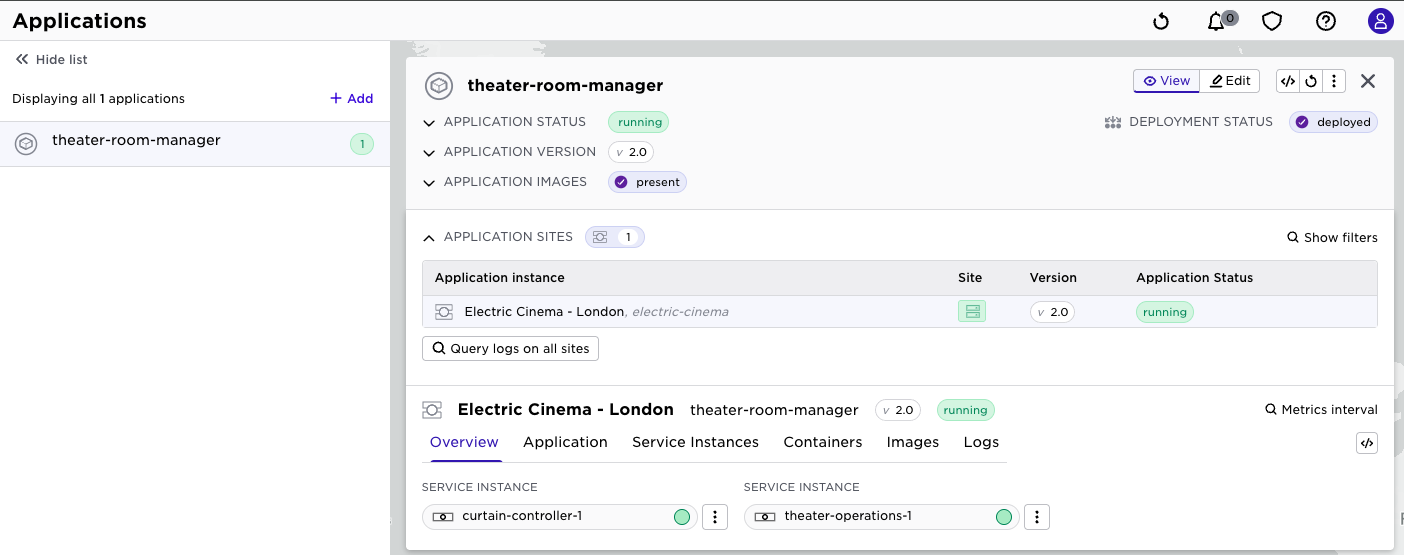Click the green site icon in table row
Viewport: 1404px width, 555px height.
[971, 311]
